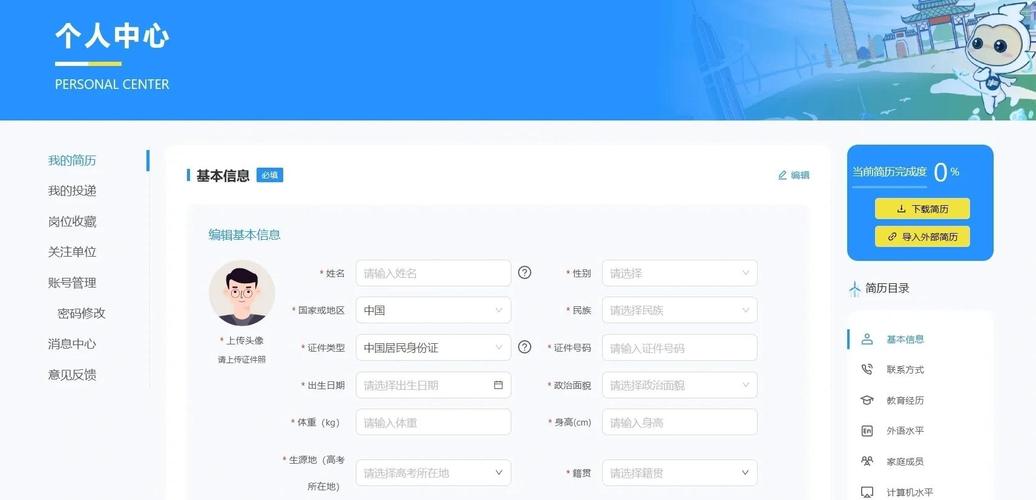This screenshot has width=1036, height=500.
Task: Open 密码修改 under account management
Action: click(x=81, y=313)
